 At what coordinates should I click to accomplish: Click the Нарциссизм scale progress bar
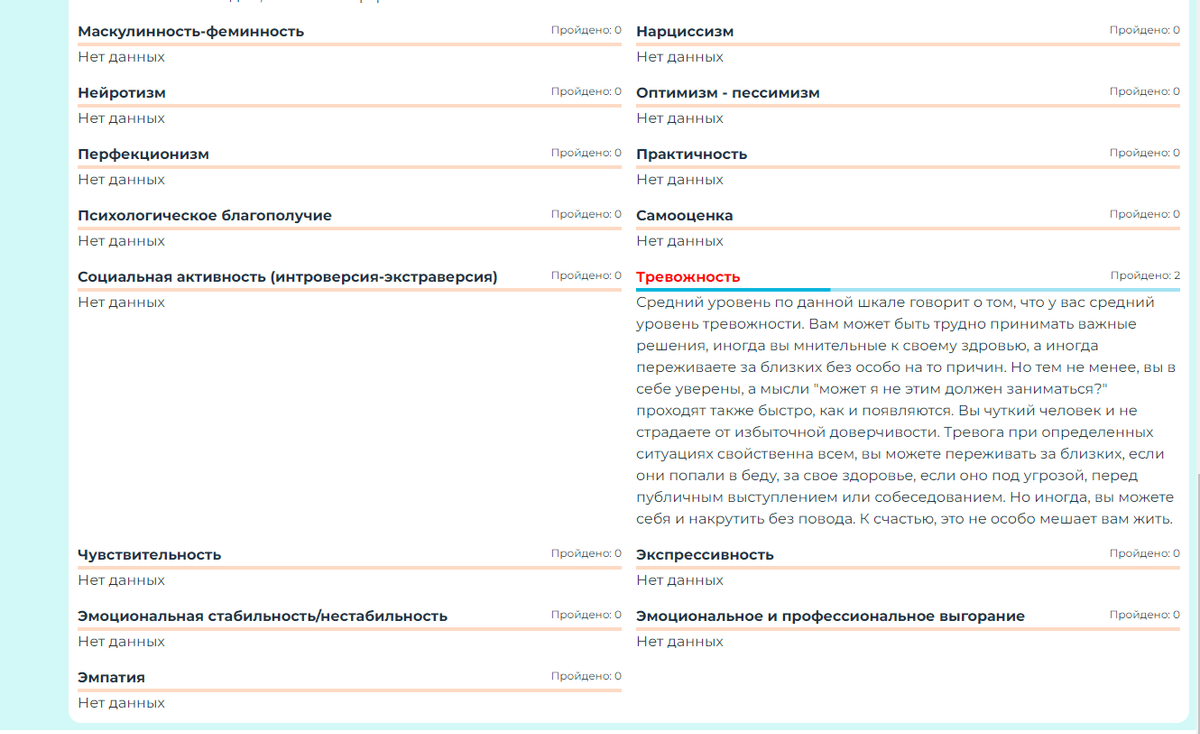908,44
